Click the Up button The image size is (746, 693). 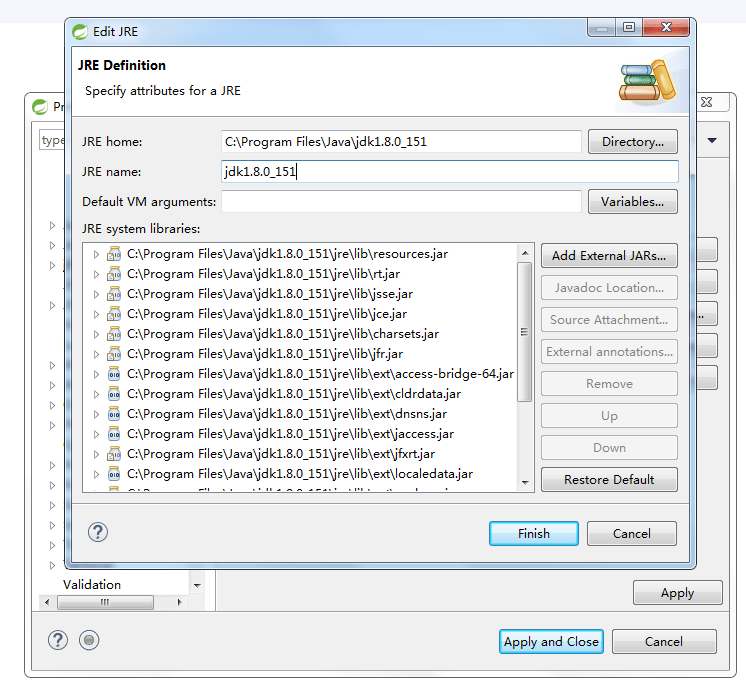[609, 416]
